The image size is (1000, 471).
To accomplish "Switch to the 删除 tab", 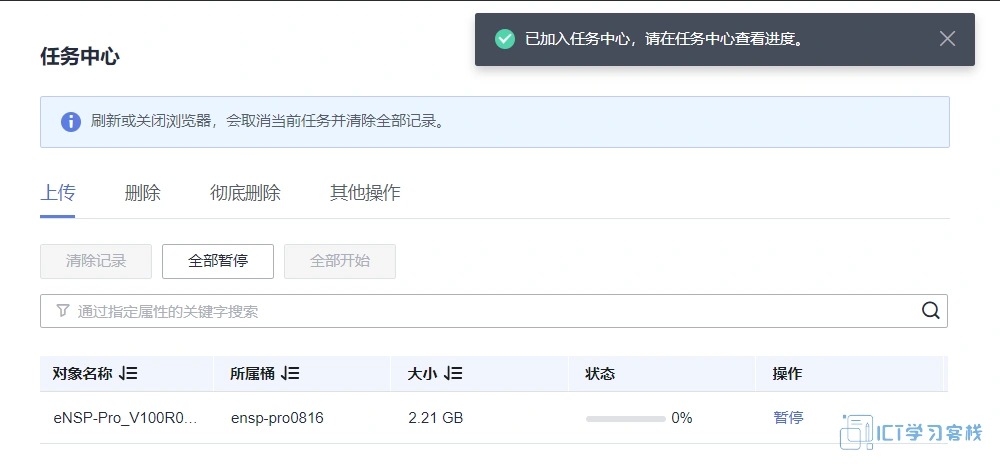I will [143, 192].
